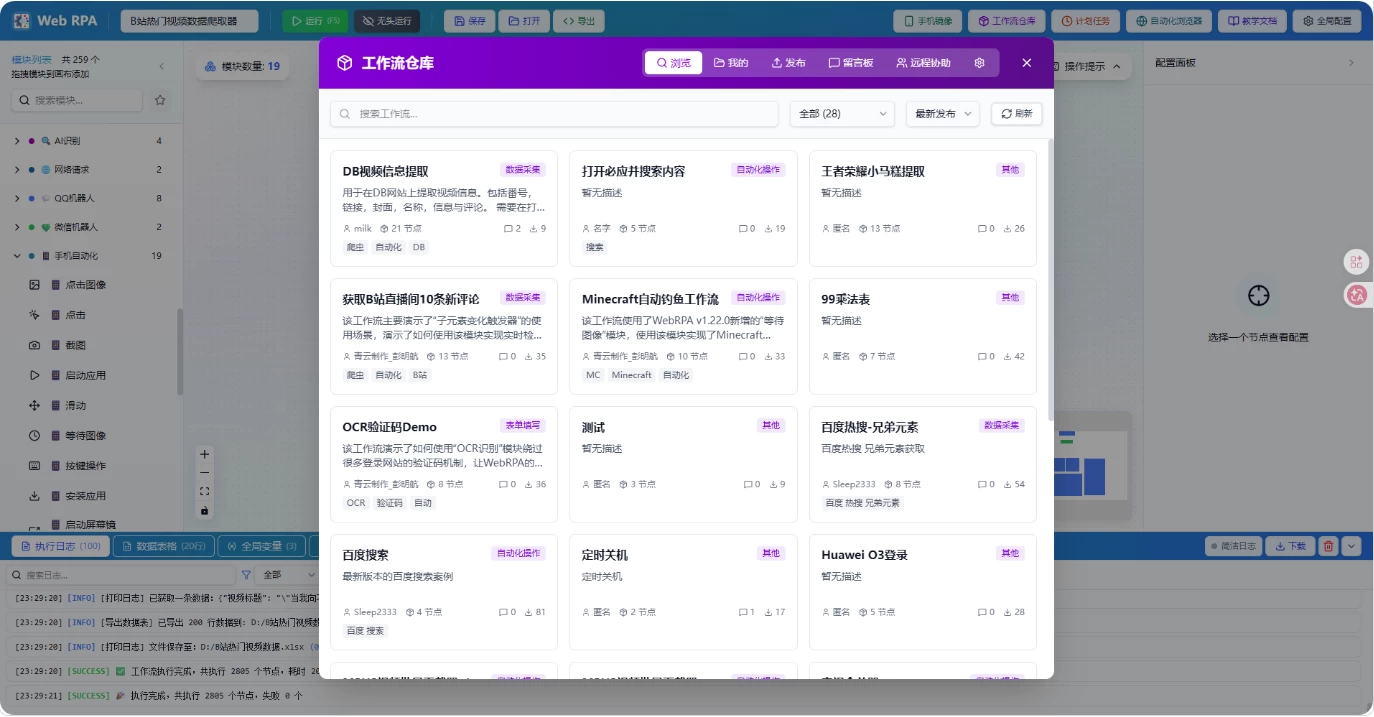Click the 打开 open button

click(x=522, y=21)
